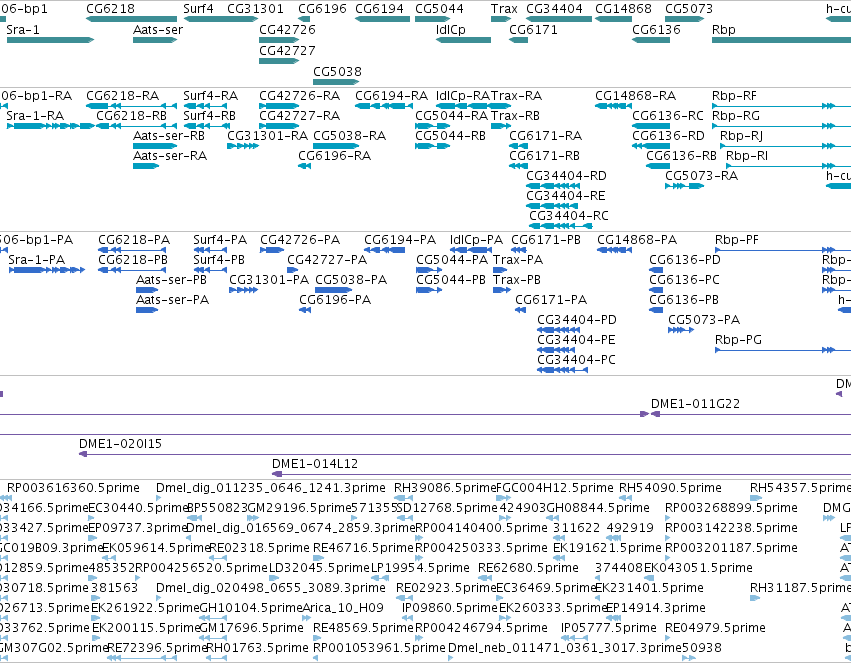Select the CG6194 gene label

tap(379, 9)
